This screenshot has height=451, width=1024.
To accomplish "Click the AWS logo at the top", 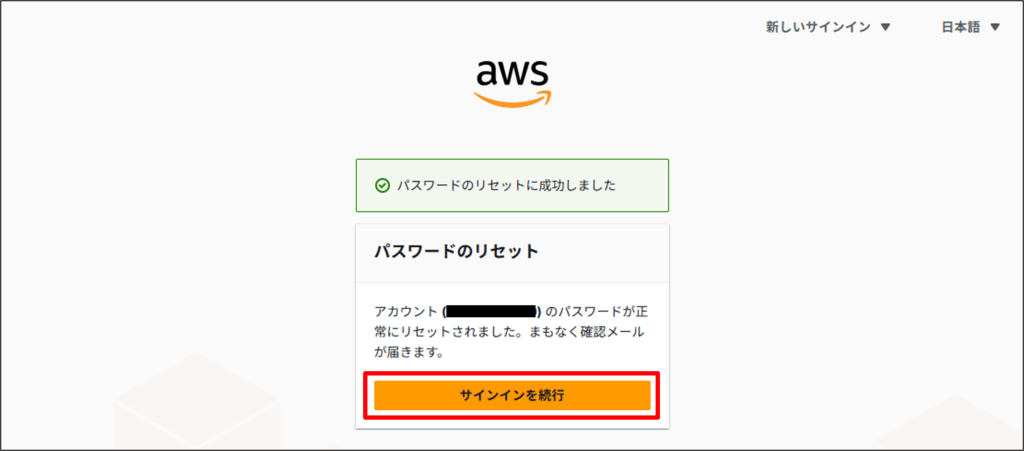I will tap(511, 82).
